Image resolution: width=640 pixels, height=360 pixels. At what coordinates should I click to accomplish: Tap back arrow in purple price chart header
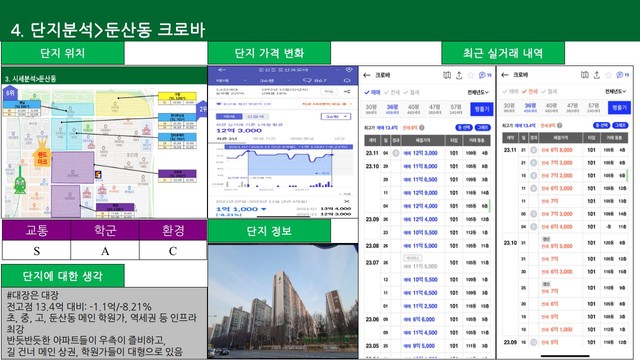[x=222, y=70]
